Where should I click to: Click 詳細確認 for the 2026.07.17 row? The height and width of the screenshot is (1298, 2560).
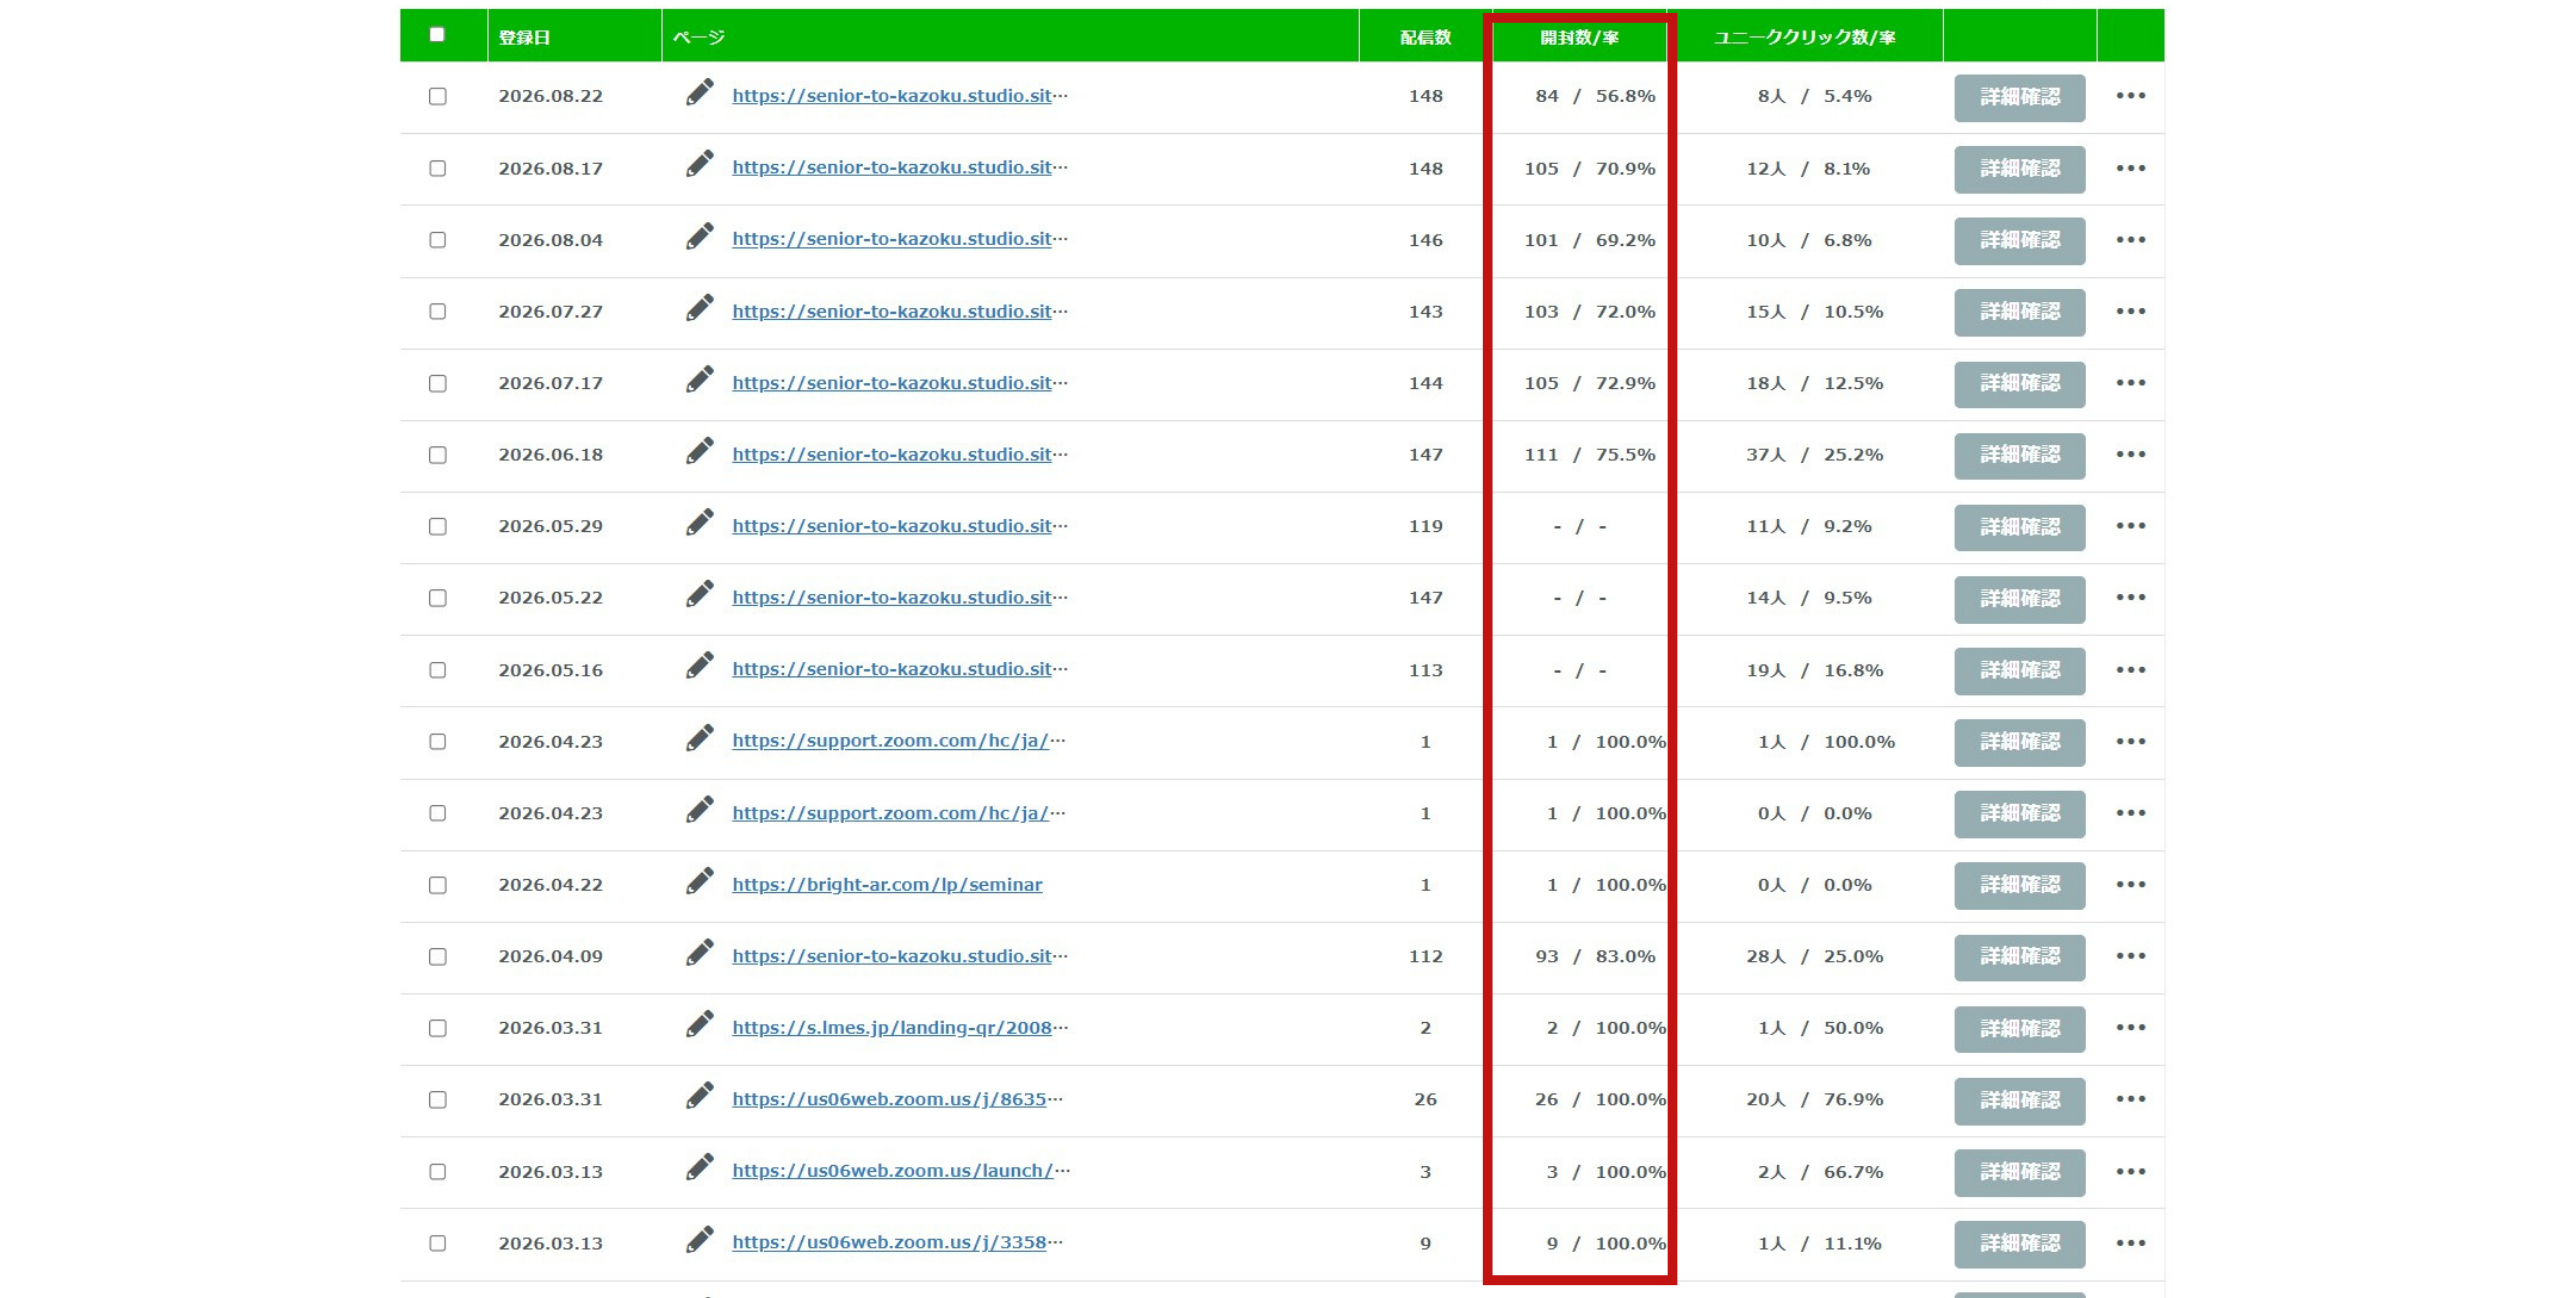(2019, 384)
